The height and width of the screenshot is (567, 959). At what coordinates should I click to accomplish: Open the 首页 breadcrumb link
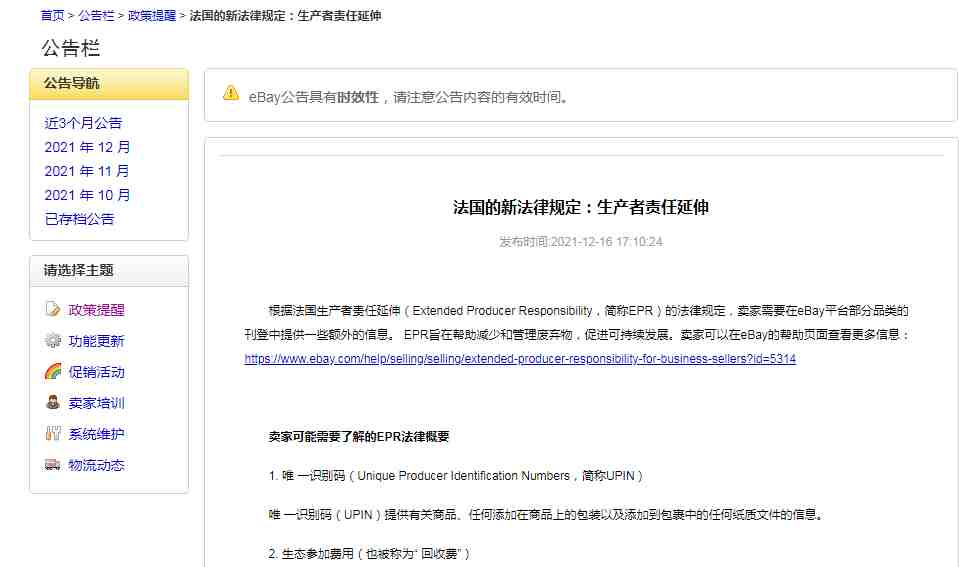click(53, 16)
